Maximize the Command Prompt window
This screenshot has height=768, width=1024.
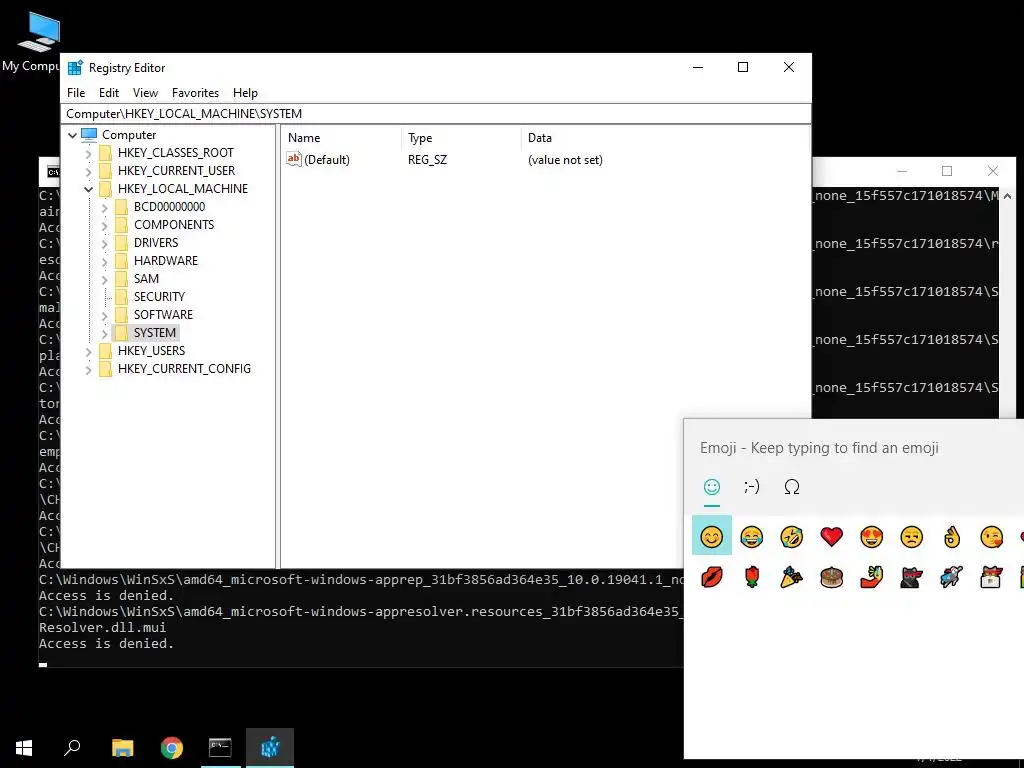tap(947, 171)
